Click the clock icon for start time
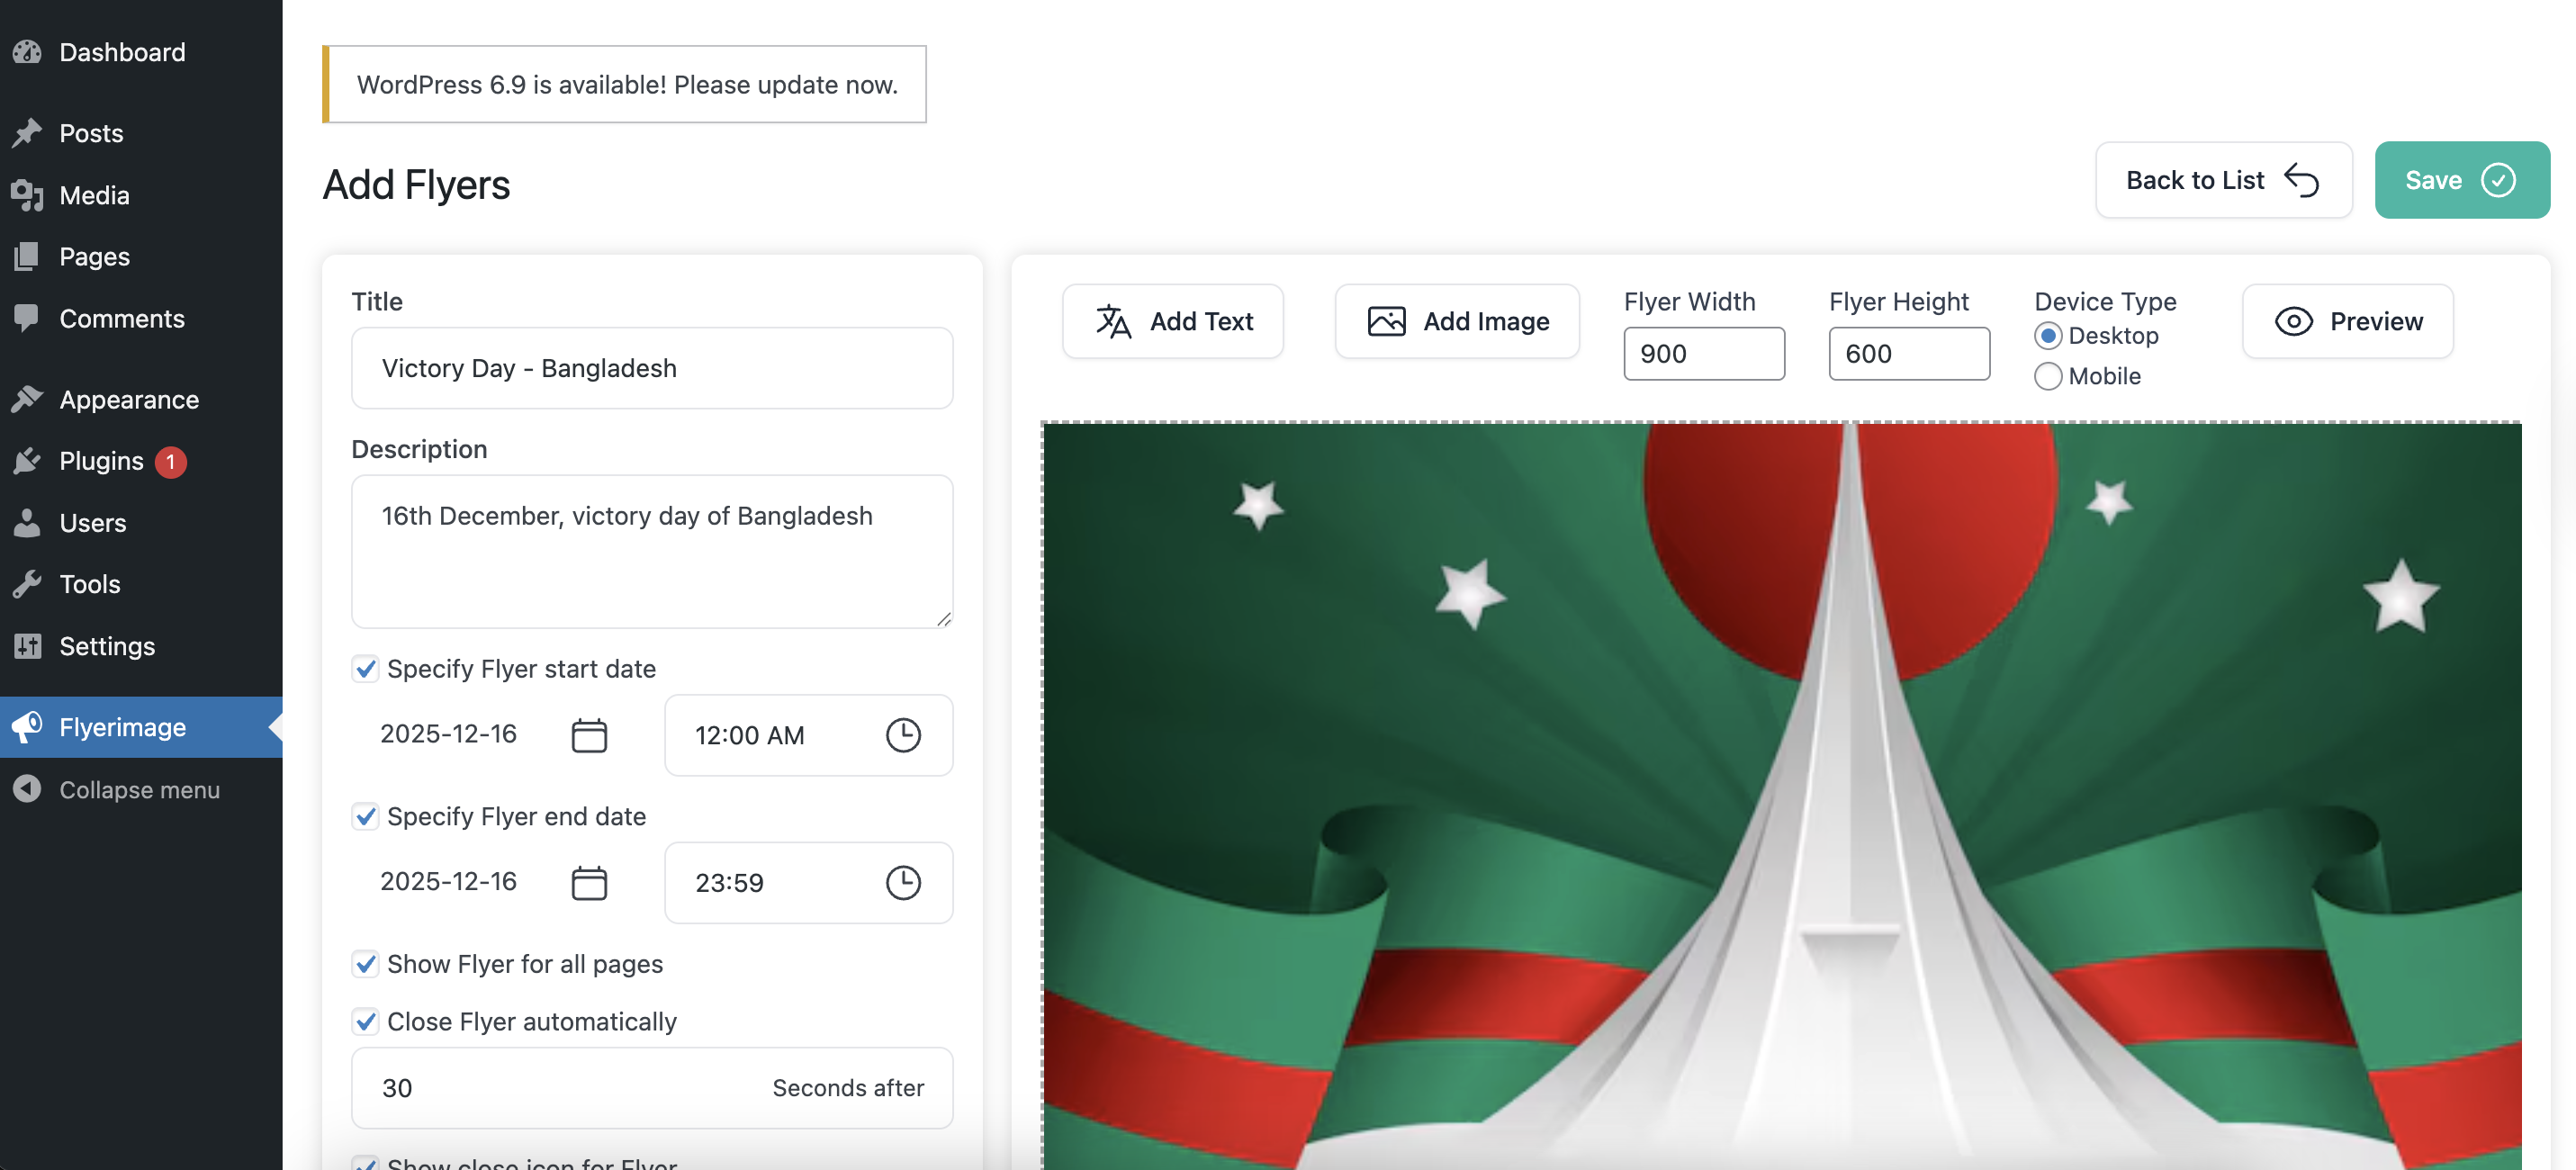 tap(903, 735)
